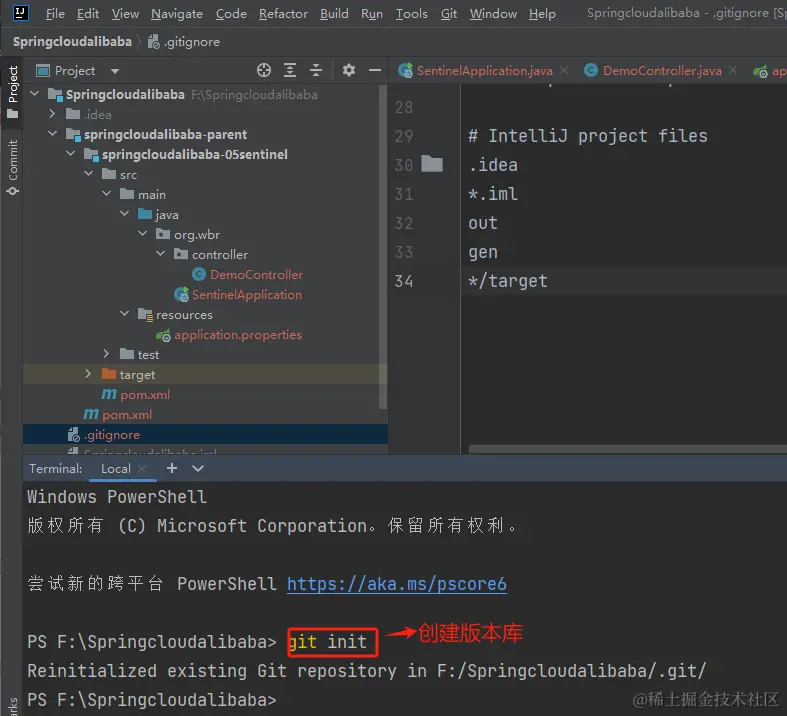This screenshot has height=716, width=787.
Task: Click Collapse All icon in Project panel
Action: [x=316, y=70]
